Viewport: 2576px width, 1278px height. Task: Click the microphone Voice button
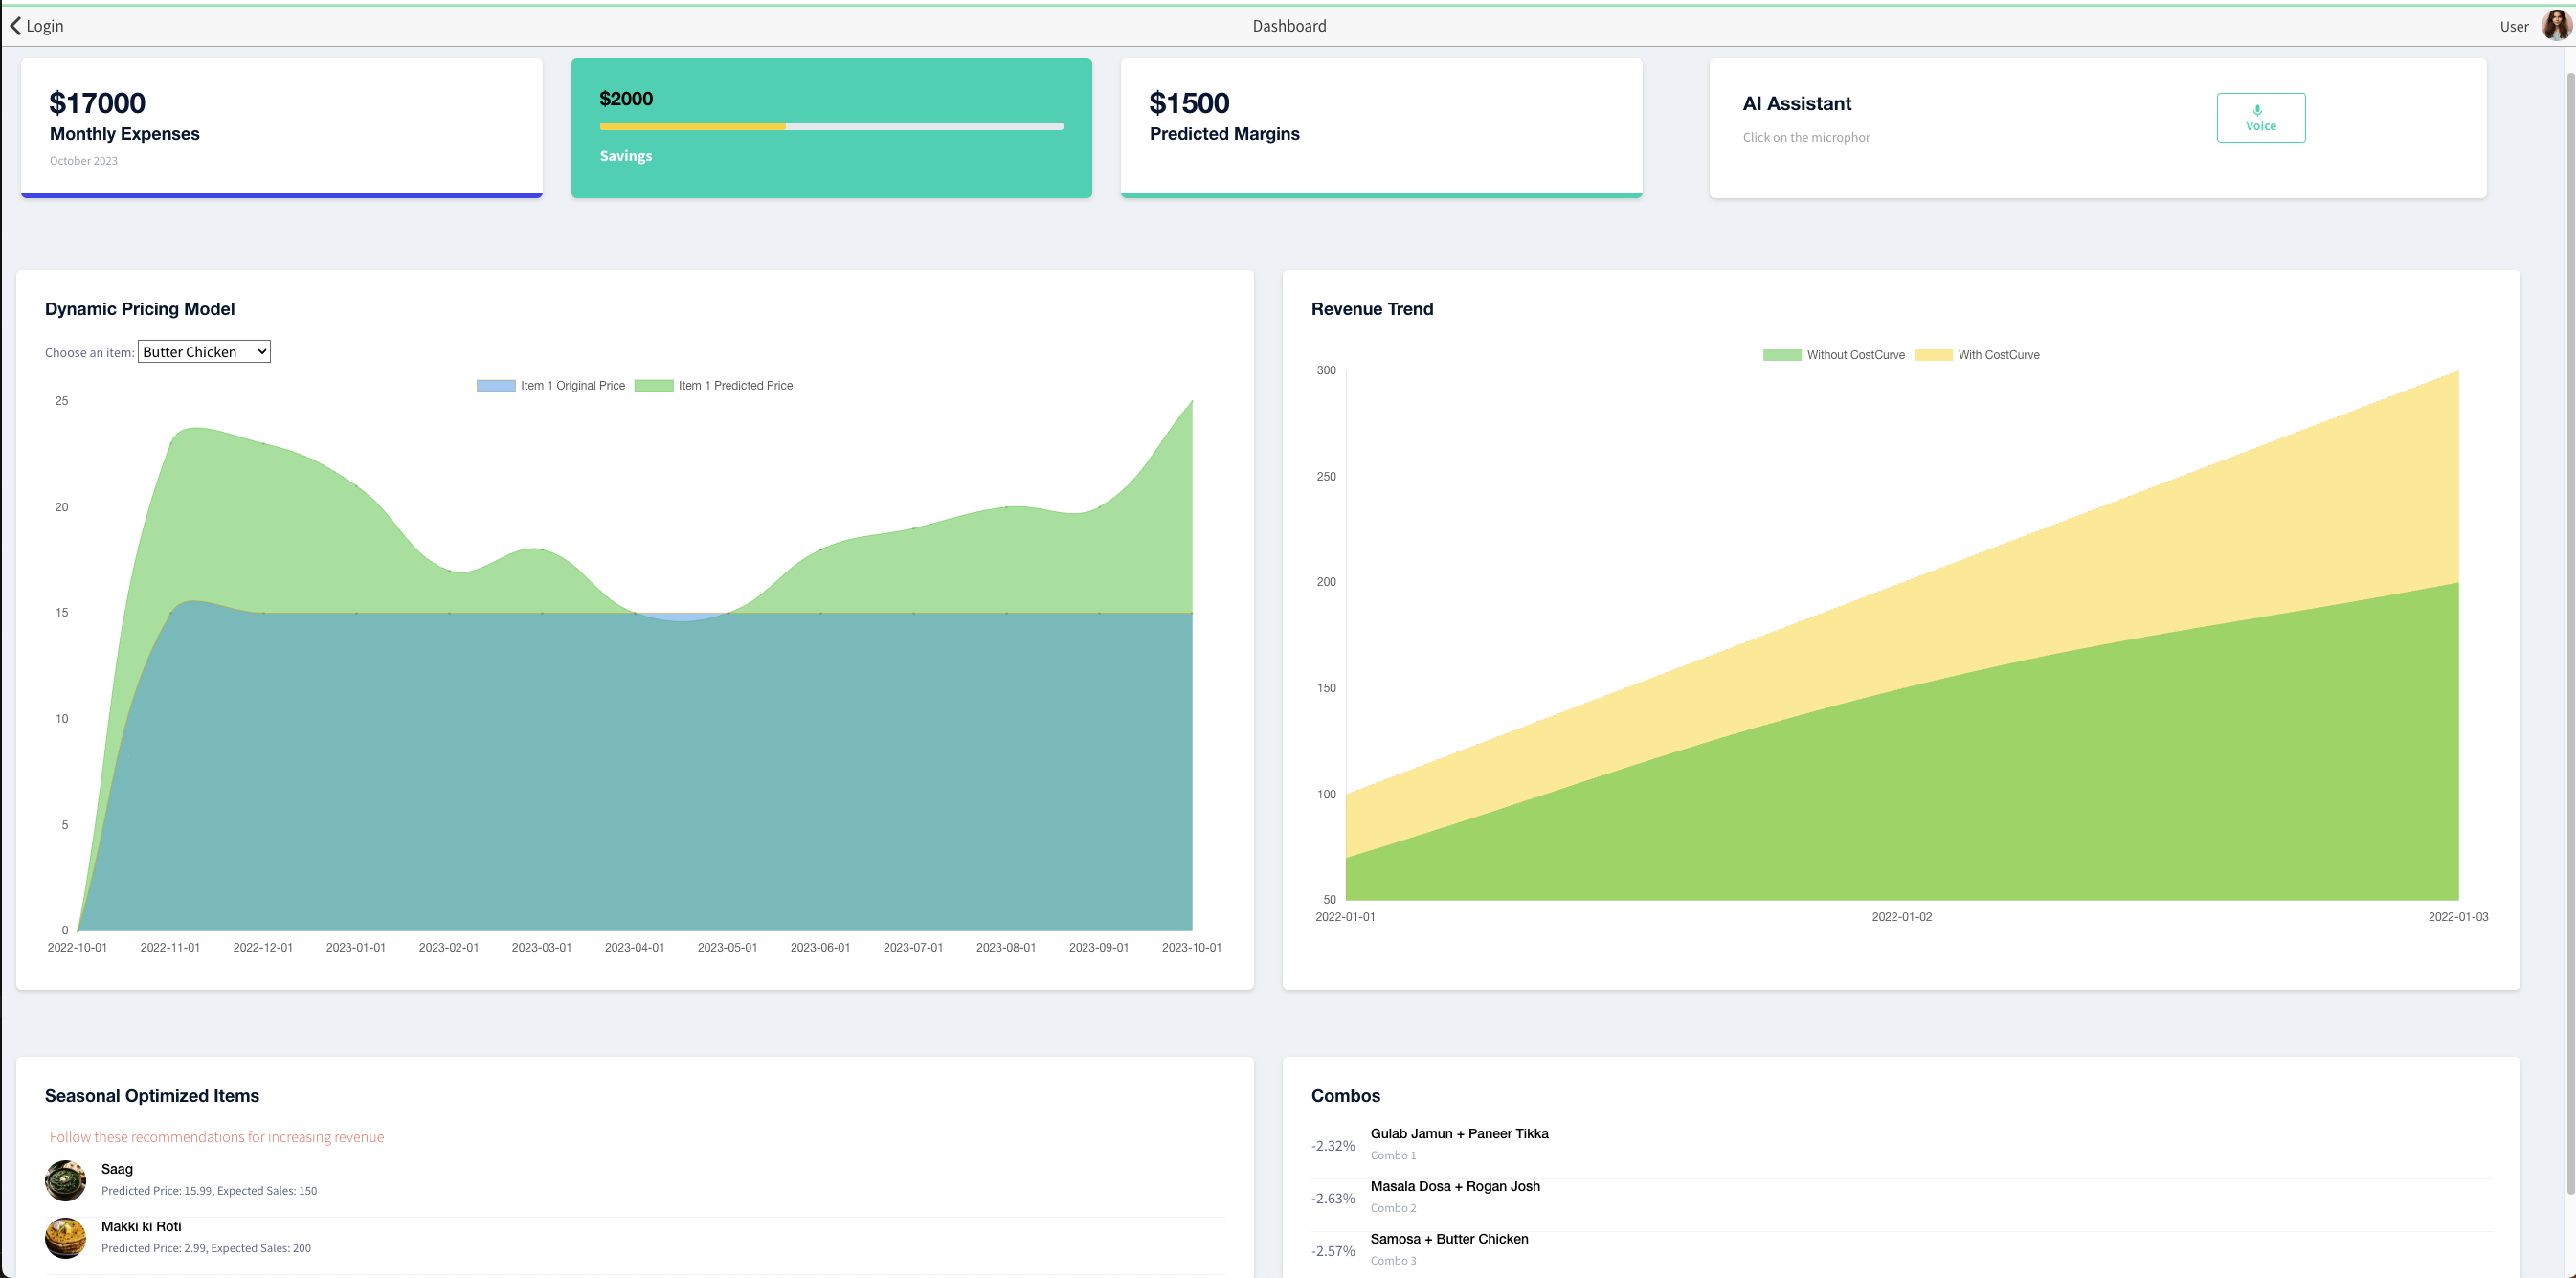[2260, 118]
